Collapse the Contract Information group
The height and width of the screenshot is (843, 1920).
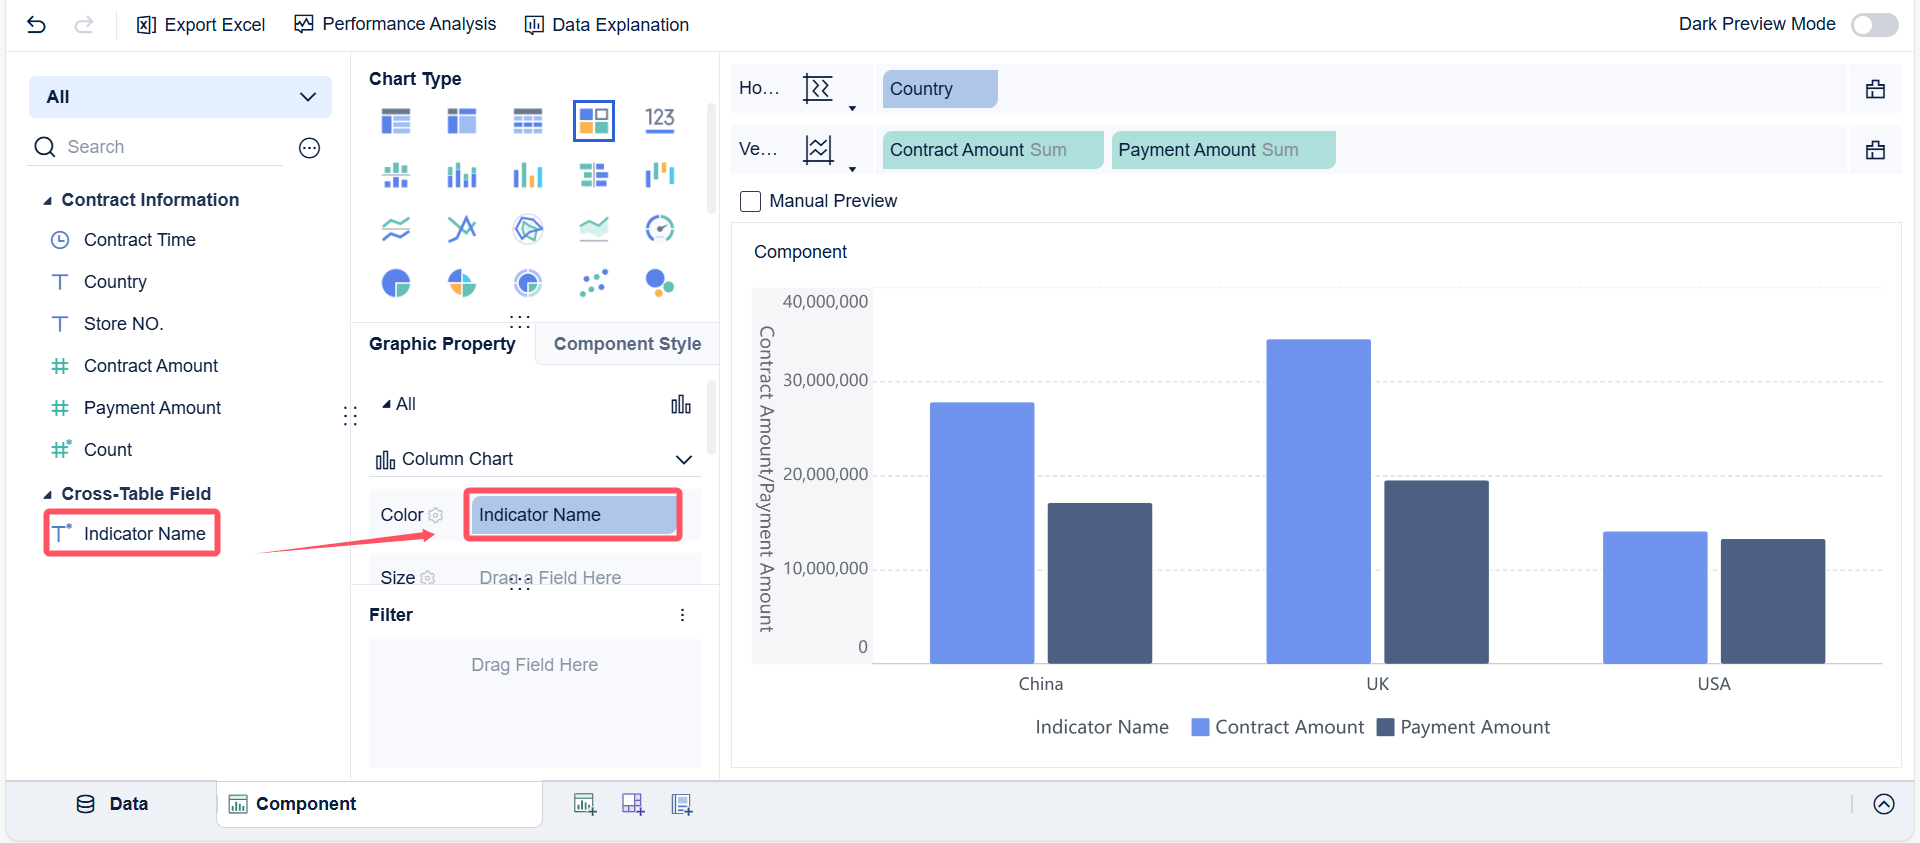[47, 201]
